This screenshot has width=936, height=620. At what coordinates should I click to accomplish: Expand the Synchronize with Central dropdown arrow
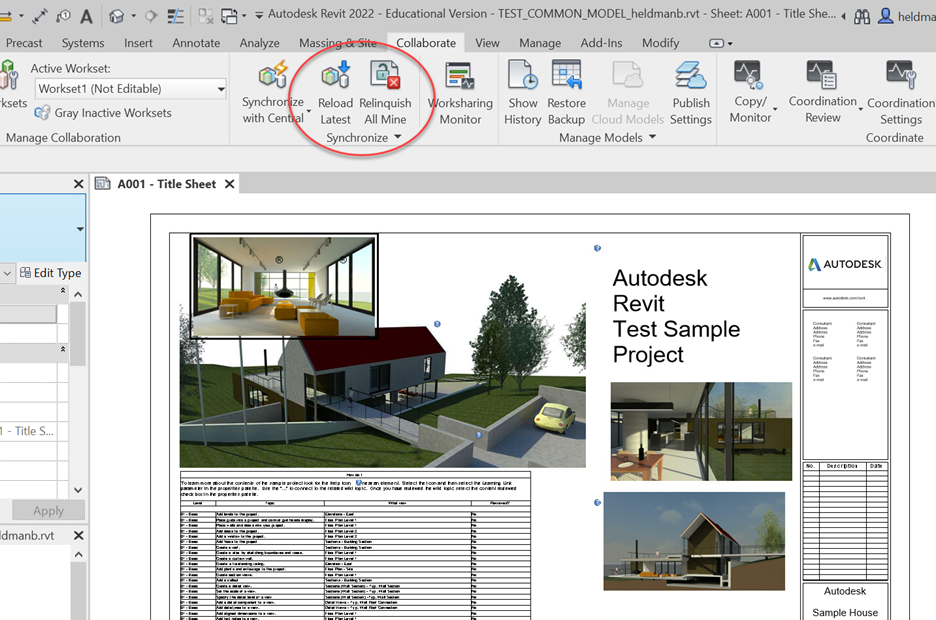[x=309, y=111]
